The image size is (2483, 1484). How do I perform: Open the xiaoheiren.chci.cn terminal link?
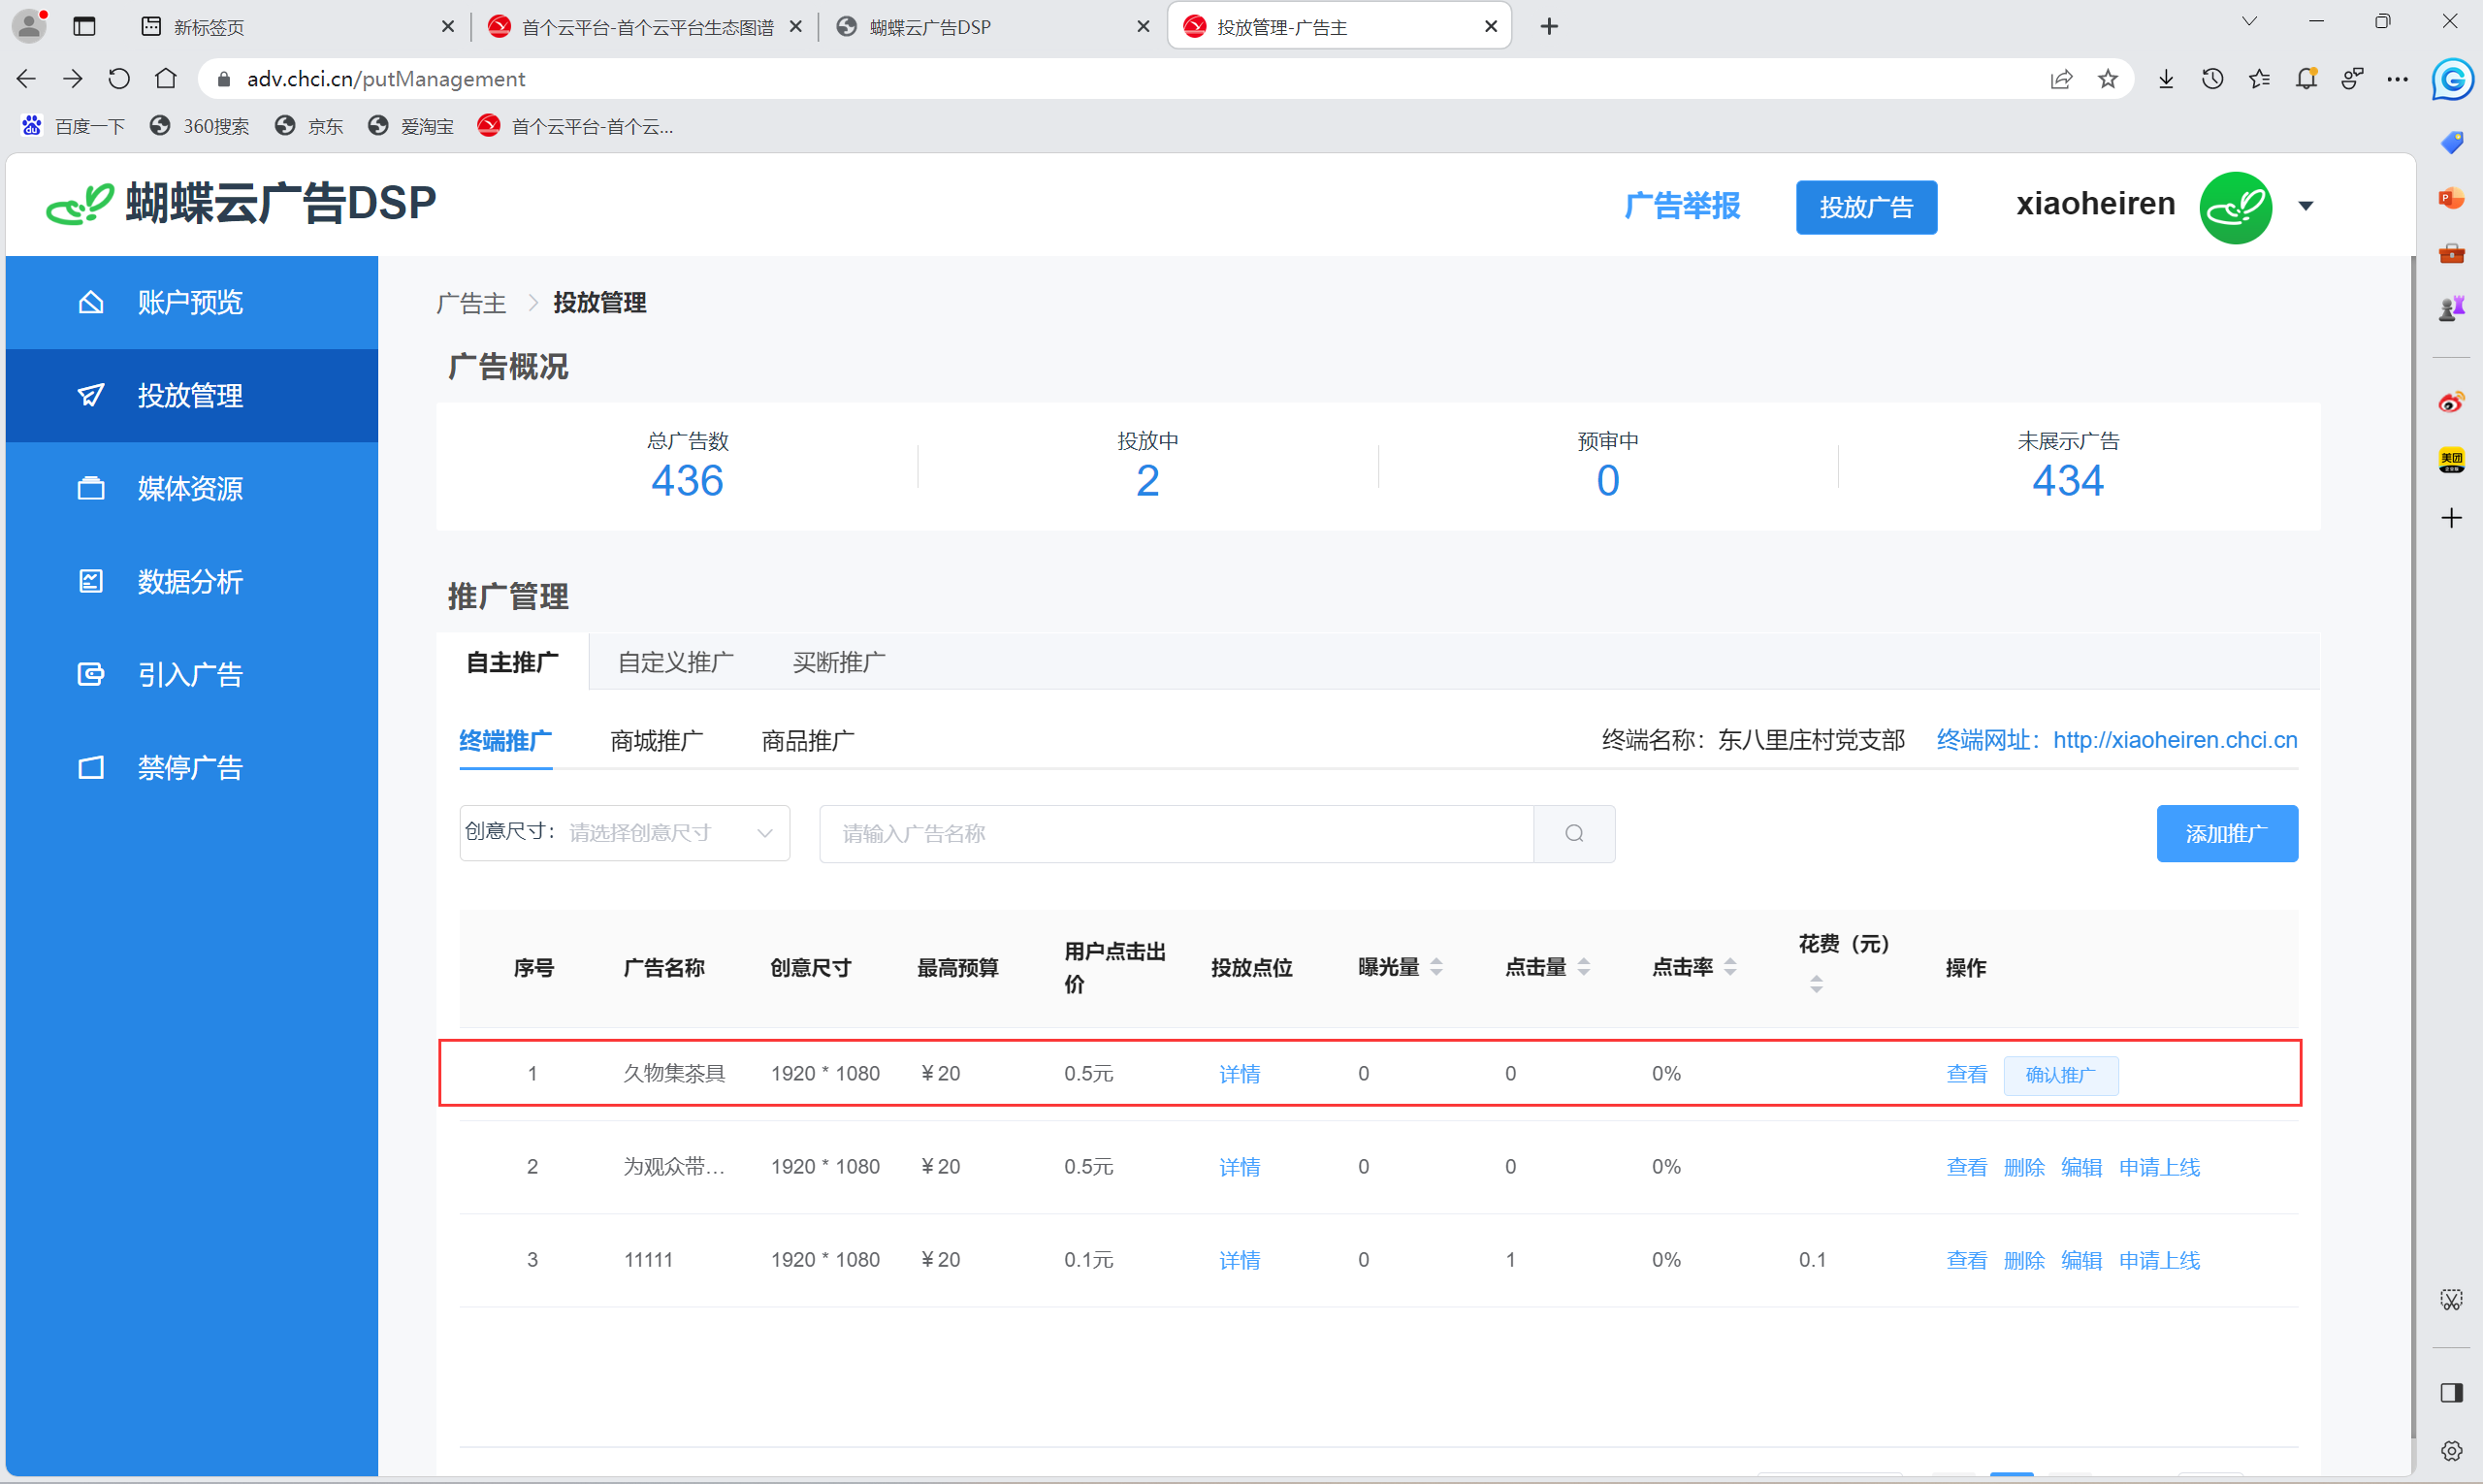[x=2174, y=740]
